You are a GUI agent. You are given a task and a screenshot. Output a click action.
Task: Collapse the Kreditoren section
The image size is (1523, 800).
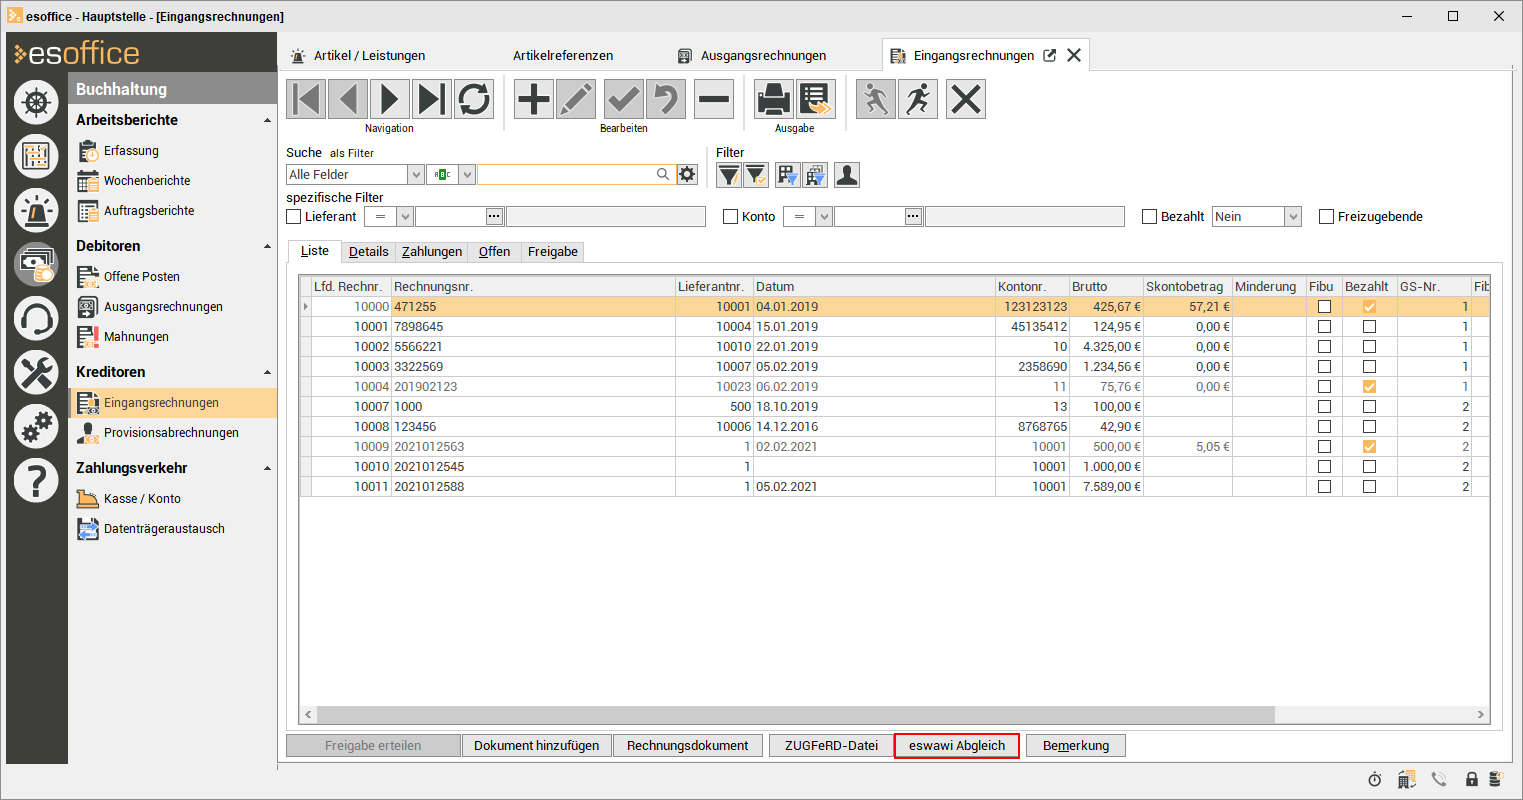267,372
